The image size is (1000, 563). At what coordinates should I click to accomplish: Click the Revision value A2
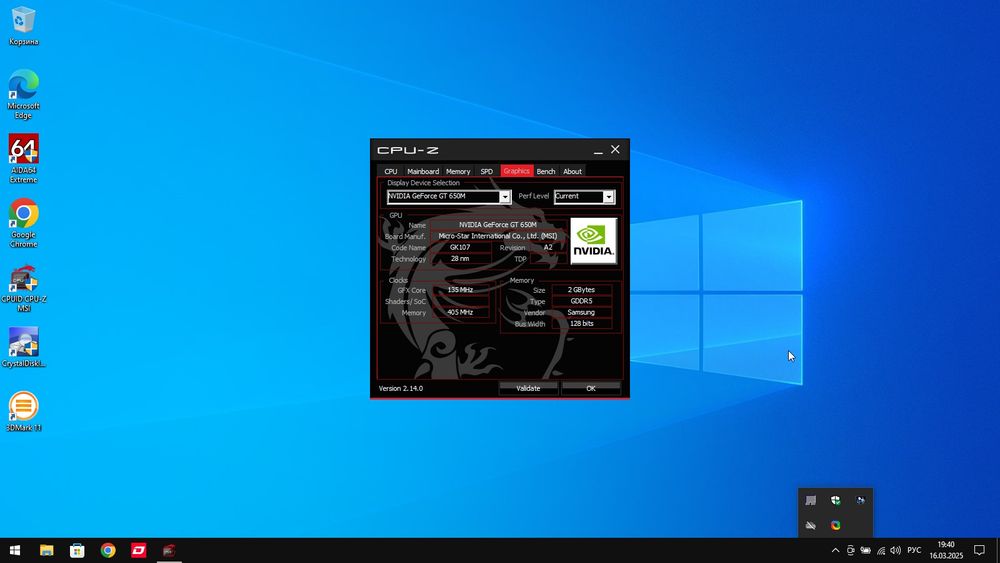(x=548, y=247)
